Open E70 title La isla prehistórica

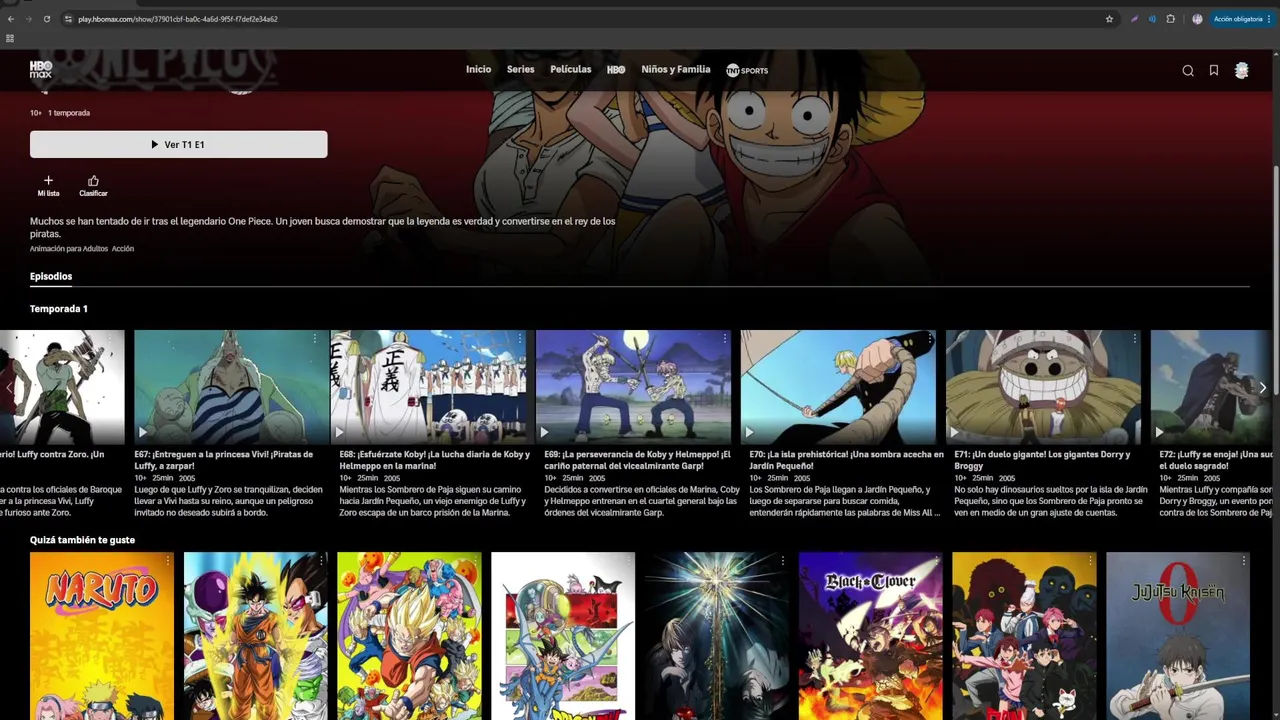click(846, 460)
